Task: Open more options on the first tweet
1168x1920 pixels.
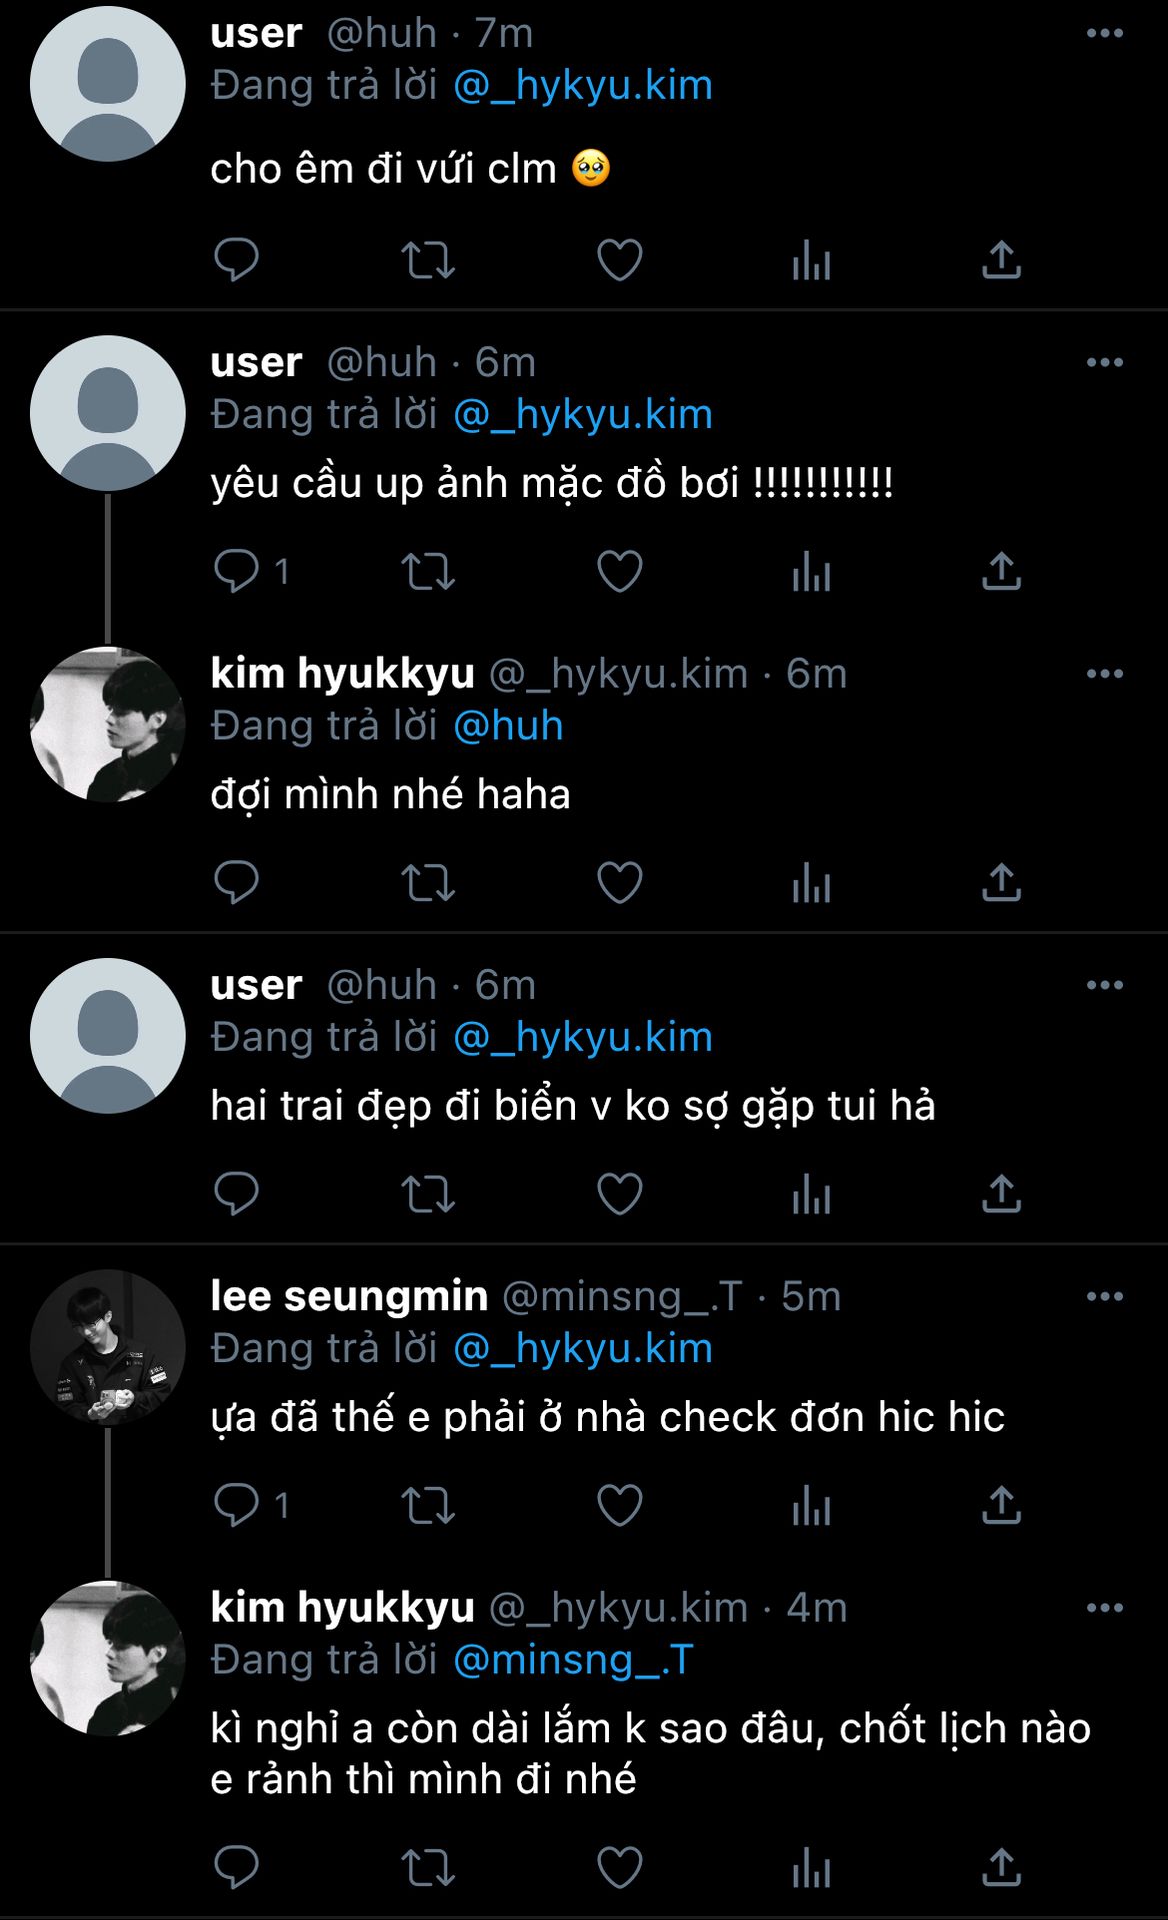Action: click(x=1104, y=34)
